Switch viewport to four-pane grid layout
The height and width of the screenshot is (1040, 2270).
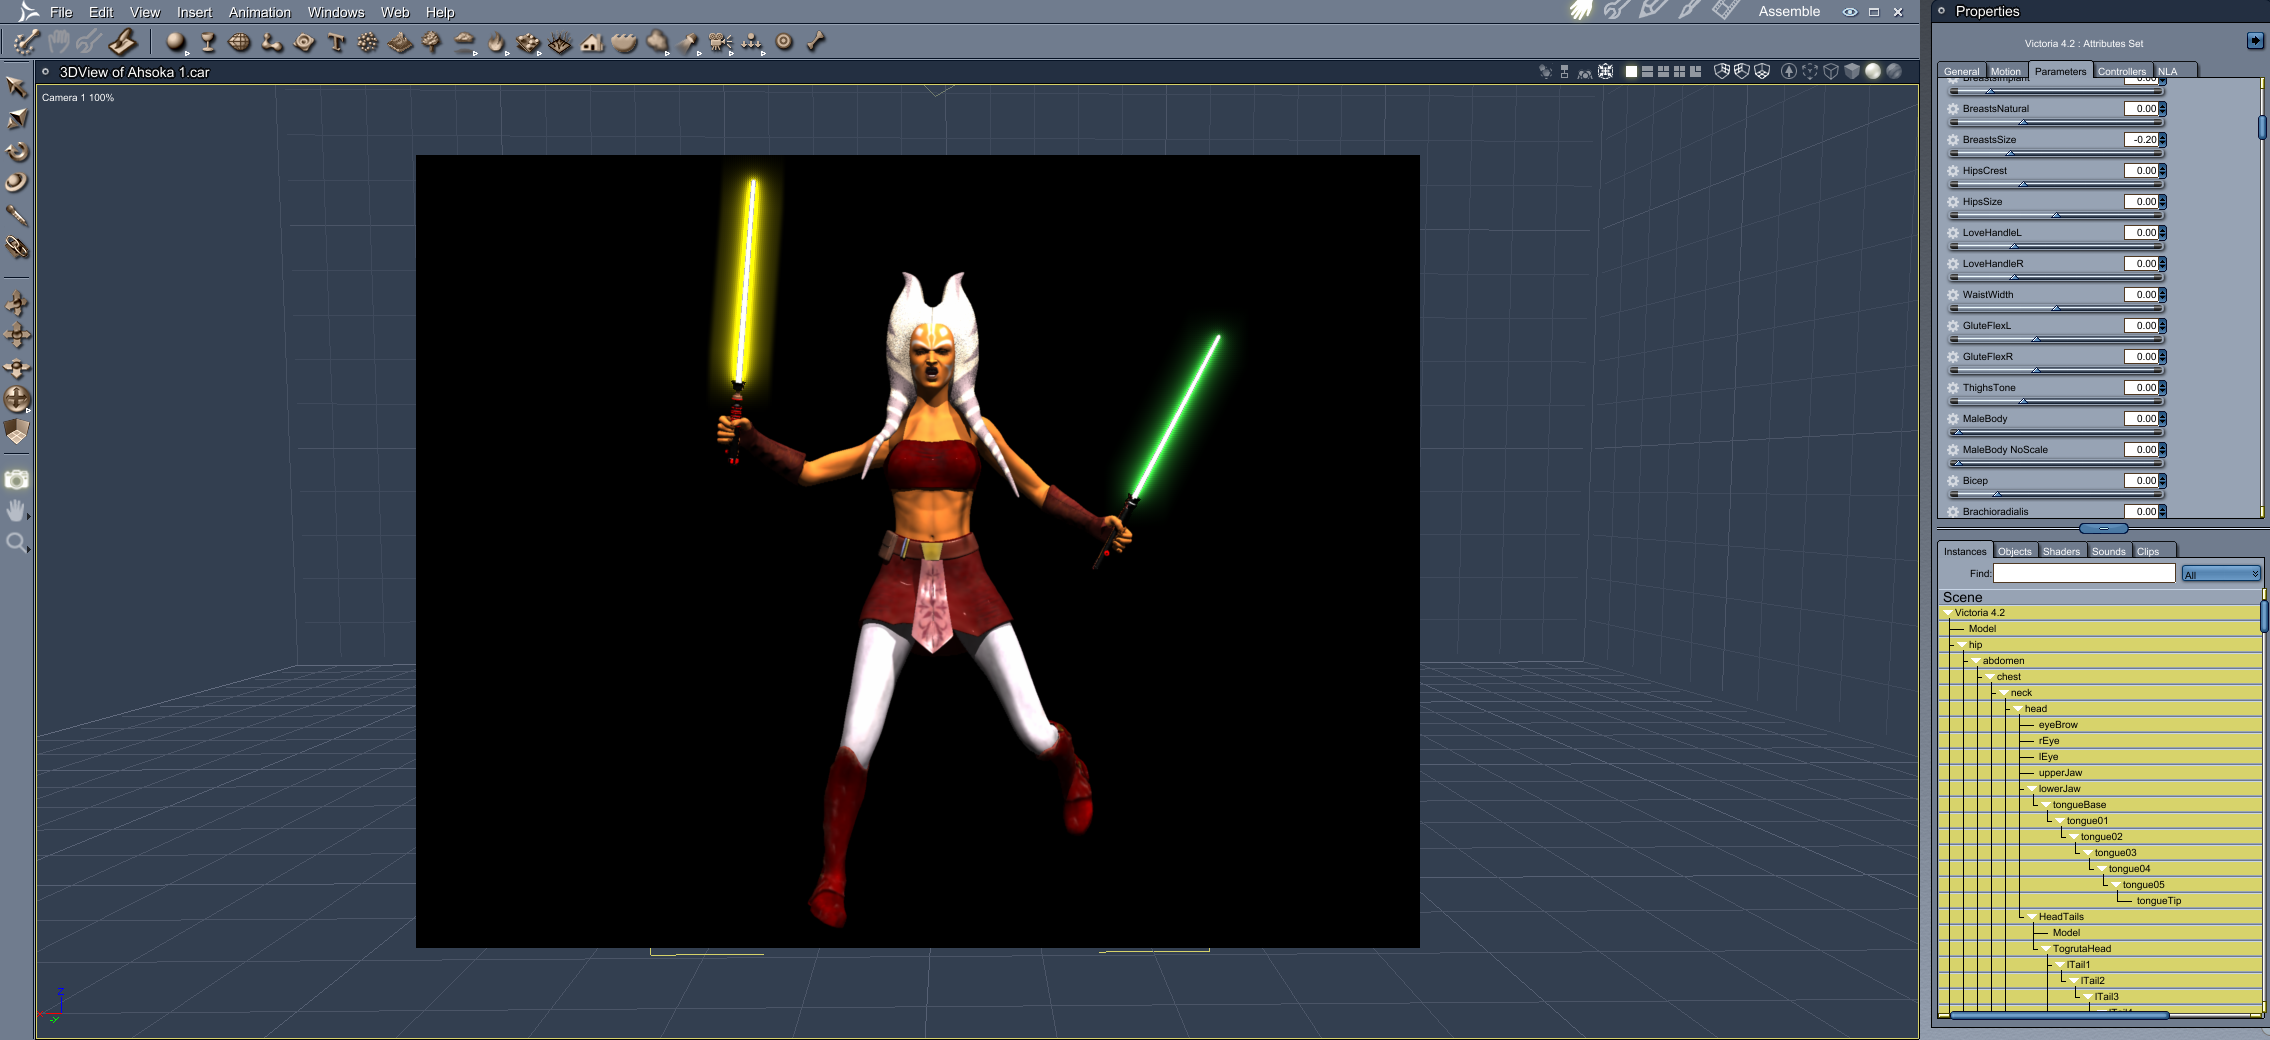1679,71
